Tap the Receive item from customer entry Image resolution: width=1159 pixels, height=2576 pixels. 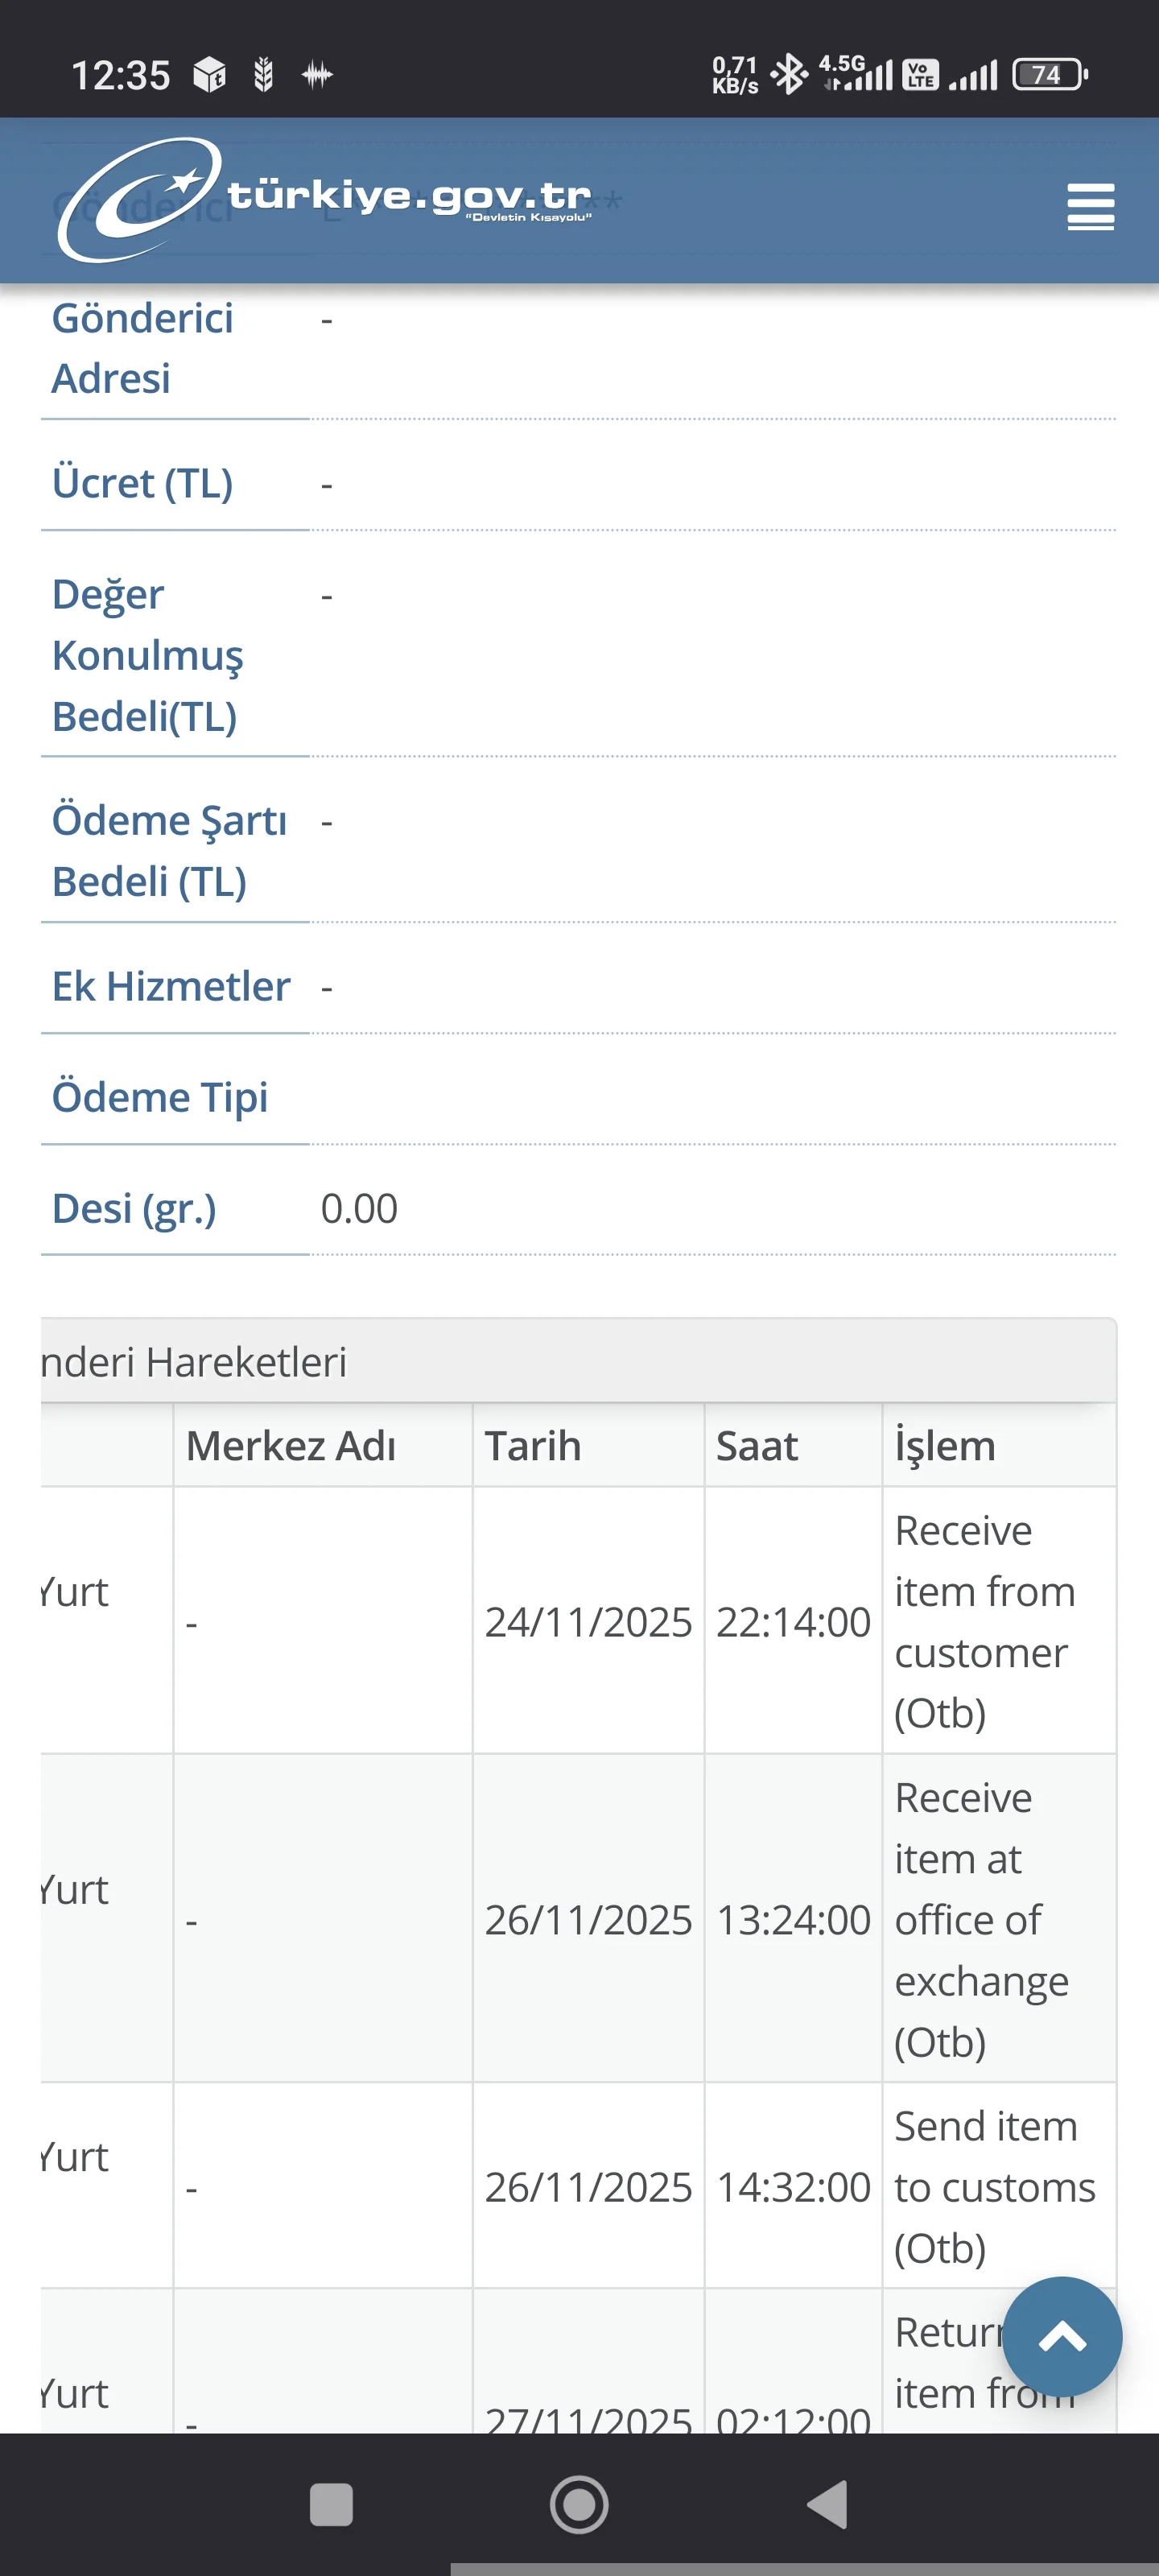(984, 1621)
